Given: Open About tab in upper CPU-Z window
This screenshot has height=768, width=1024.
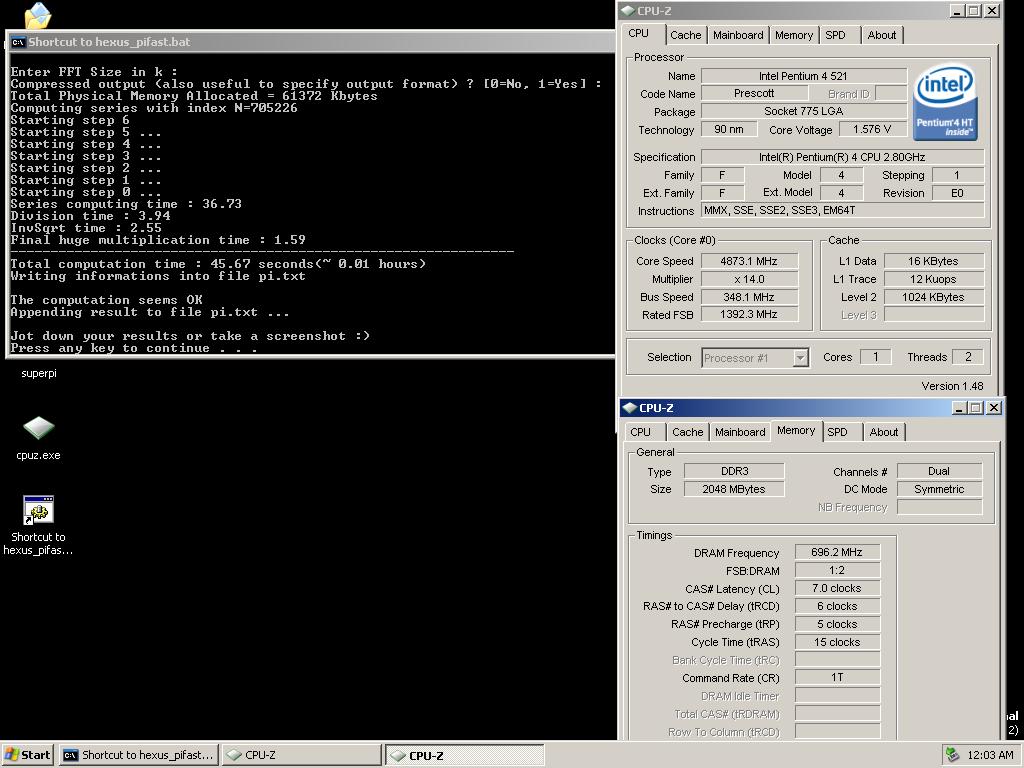Looking at the screenshot, I should [x=882, y=35].
